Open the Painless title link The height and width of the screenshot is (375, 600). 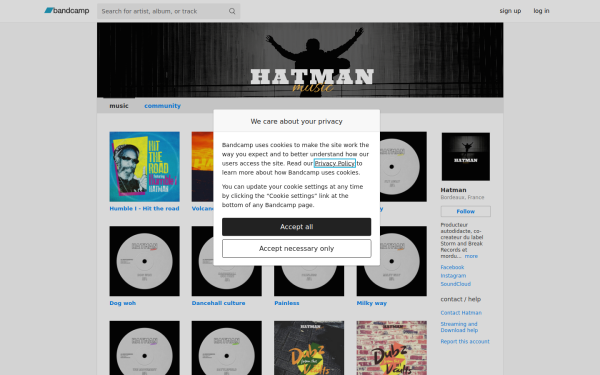287,303
